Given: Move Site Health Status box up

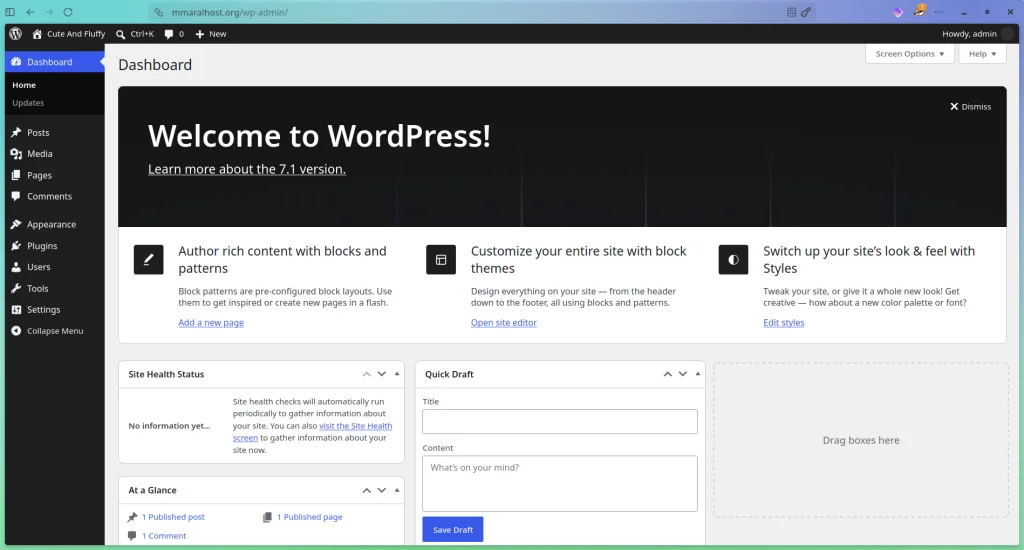Looking at the screenshot, I should pyautogui.click(x=366, y=374).
